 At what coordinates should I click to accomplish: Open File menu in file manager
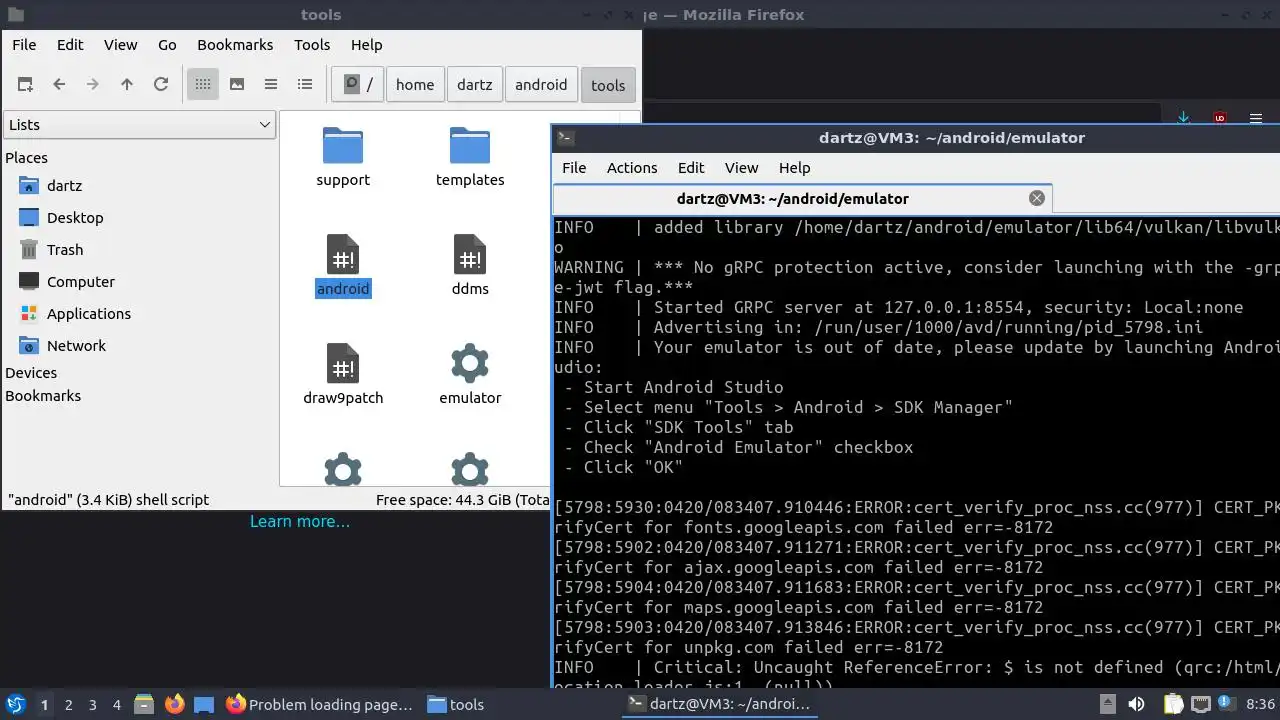[x=24, y=45]
